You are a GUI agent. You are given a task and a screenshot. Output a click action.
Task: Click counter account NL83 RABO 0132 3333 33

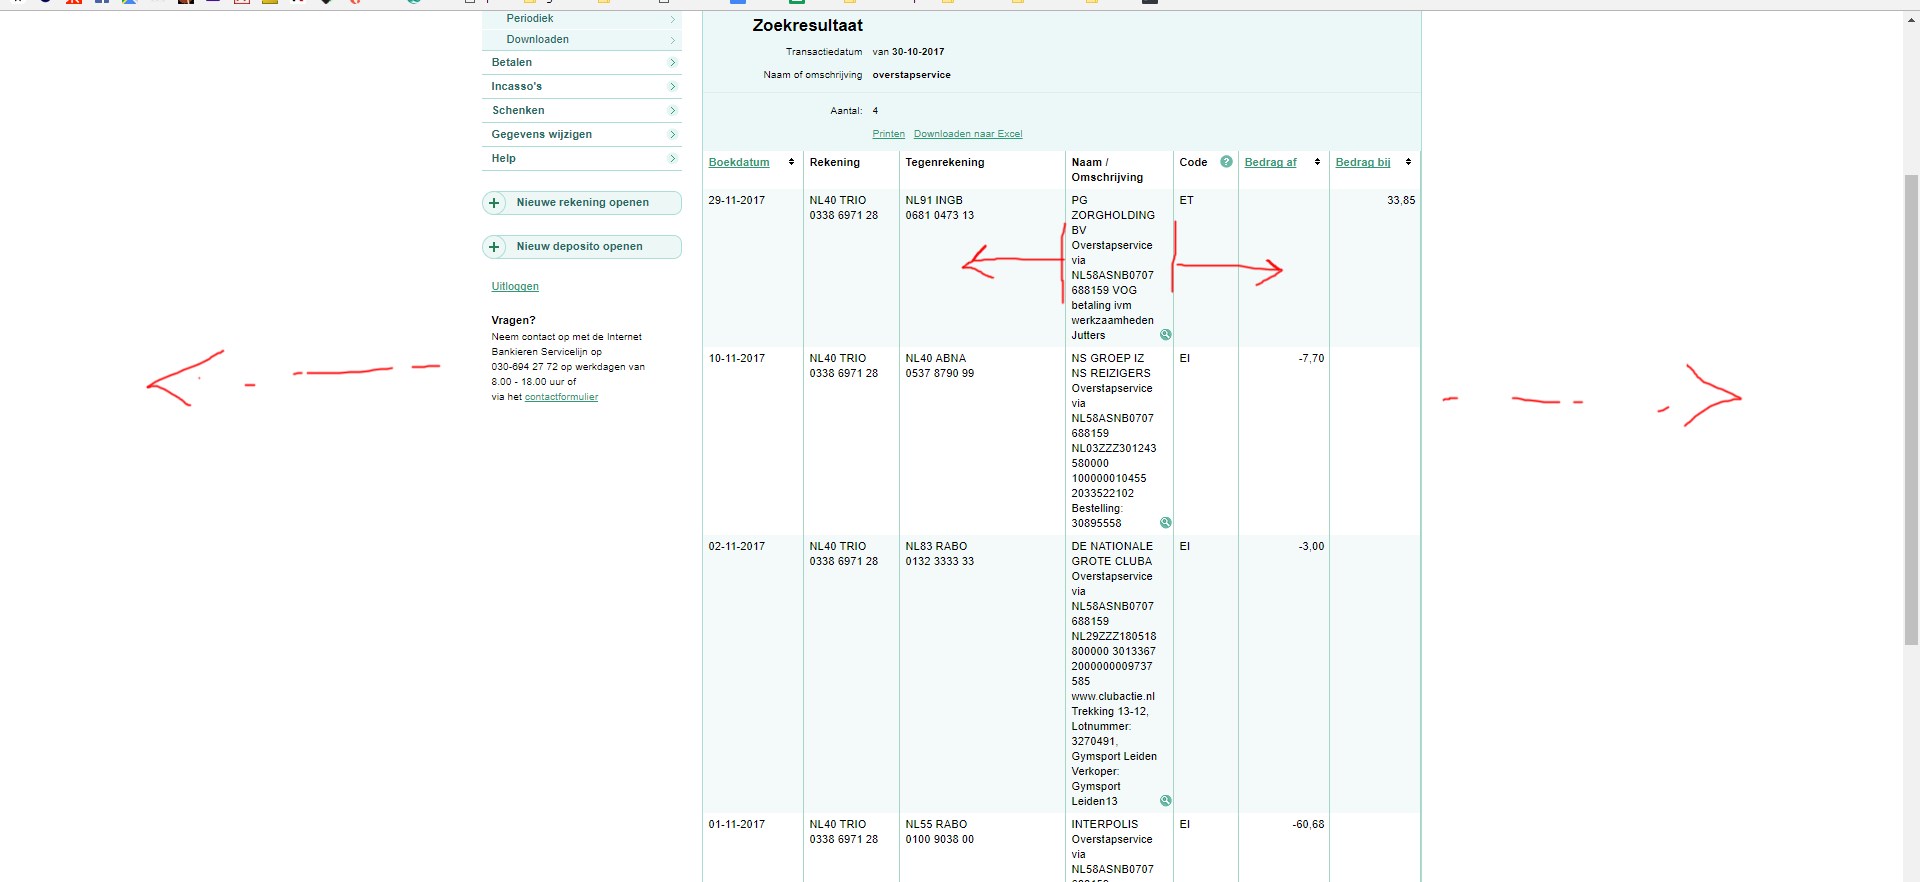tap(940, 554)
